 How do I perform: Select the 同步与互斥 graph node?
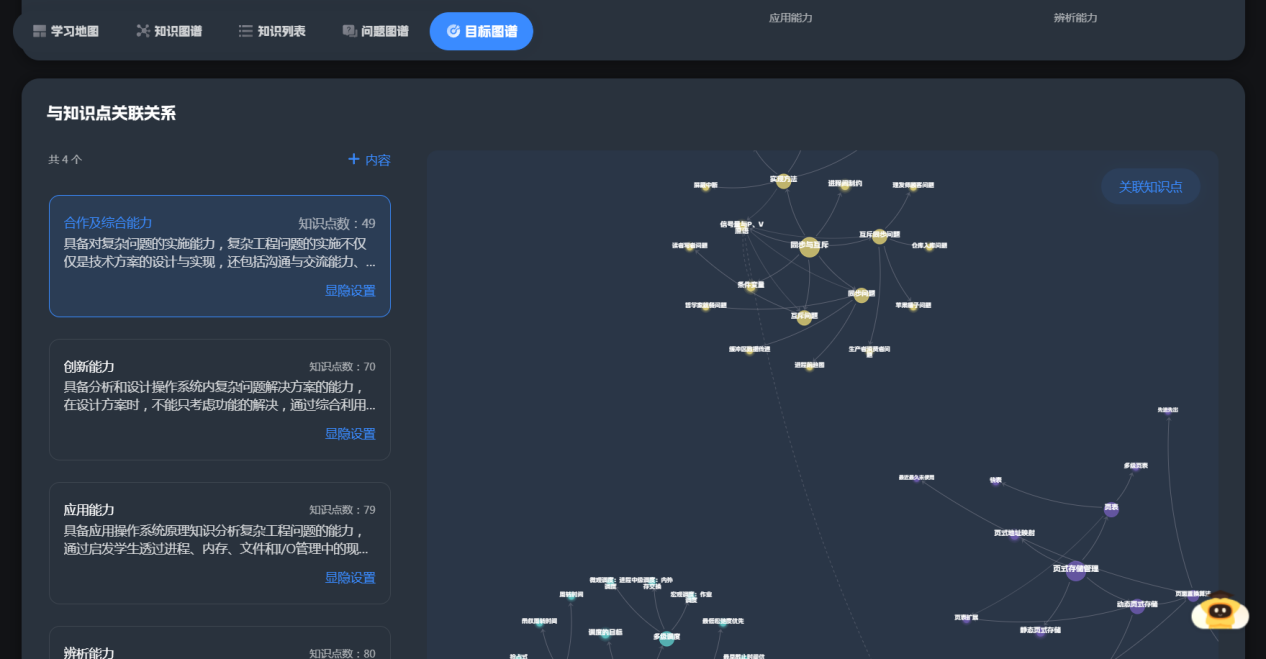point(809,247)
